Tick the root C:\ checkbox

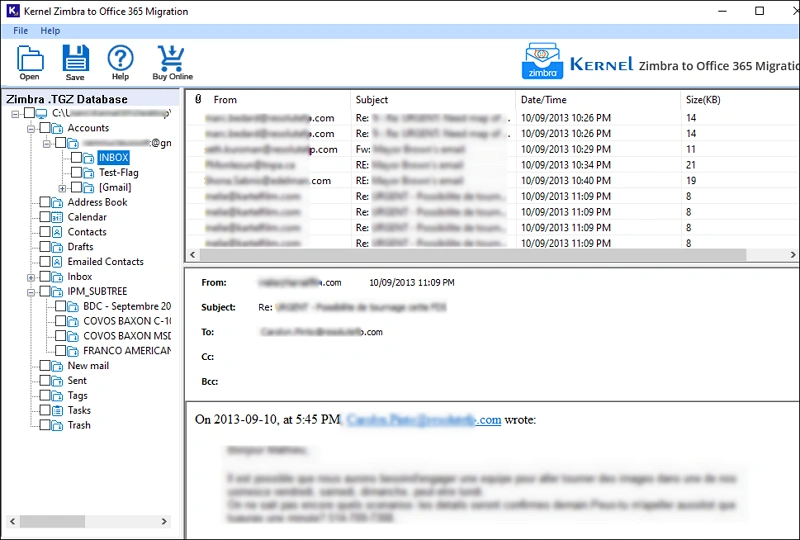click(30, 112)
